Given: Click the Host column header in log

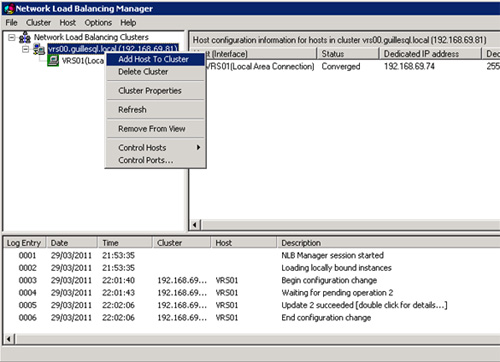Looking at the screenshot, I should pyautogui.click(x=244, y=243).
